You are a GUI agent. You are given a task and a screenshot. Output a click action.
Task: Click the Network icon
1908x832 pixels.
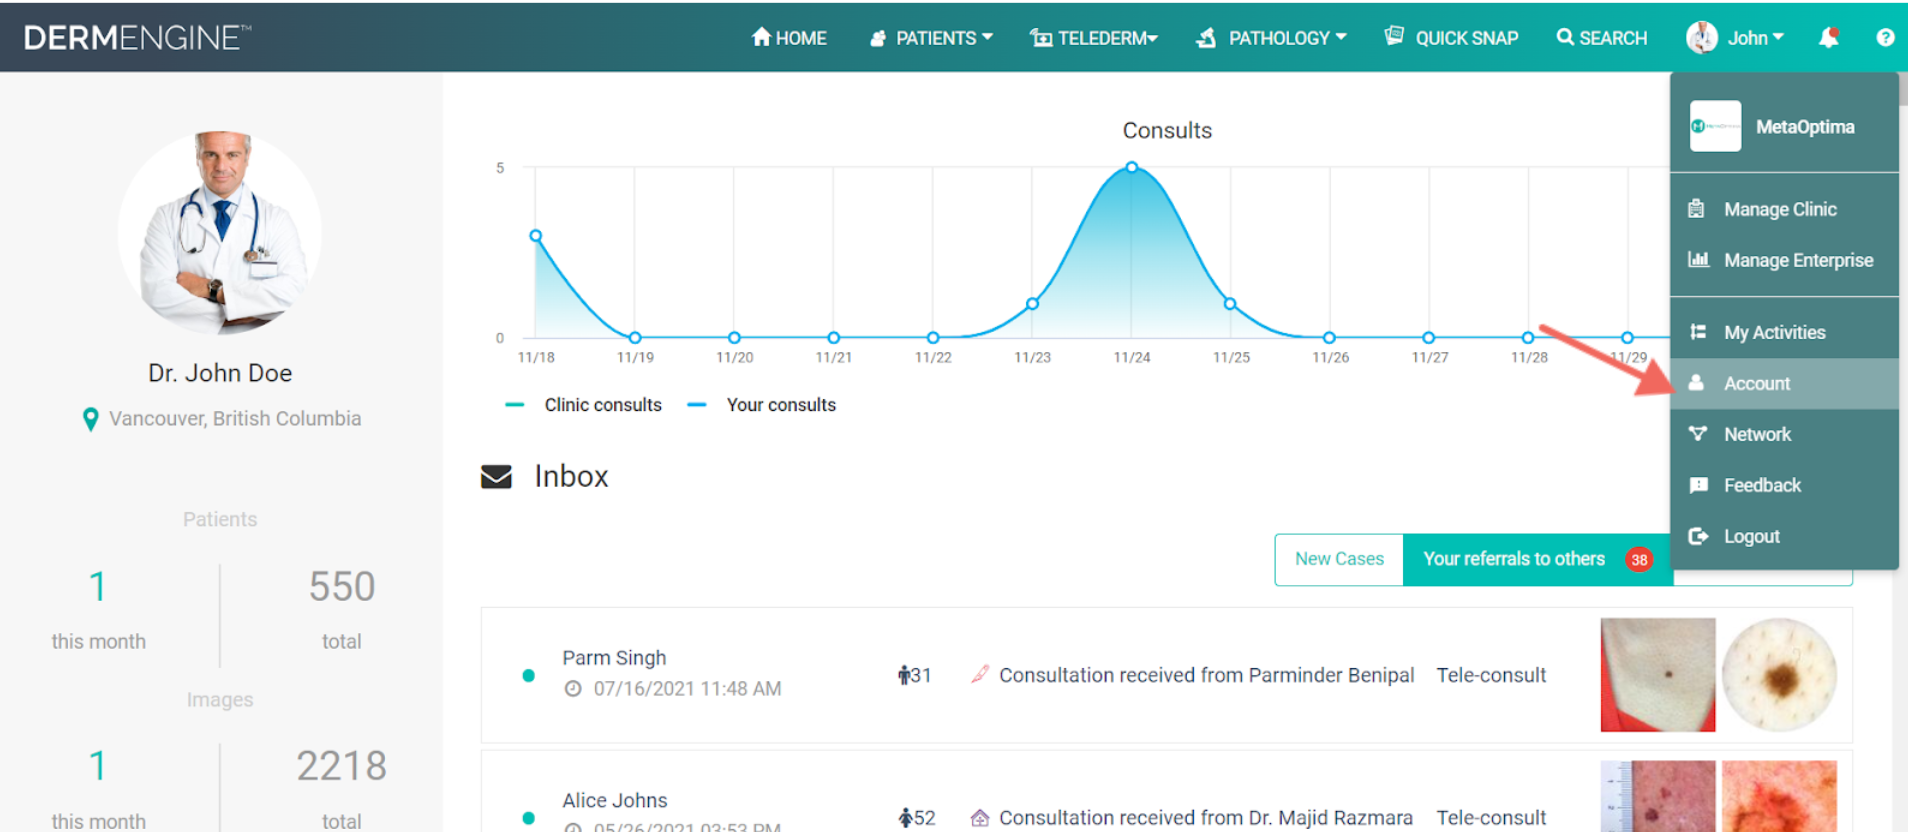tap(1698, 434)
